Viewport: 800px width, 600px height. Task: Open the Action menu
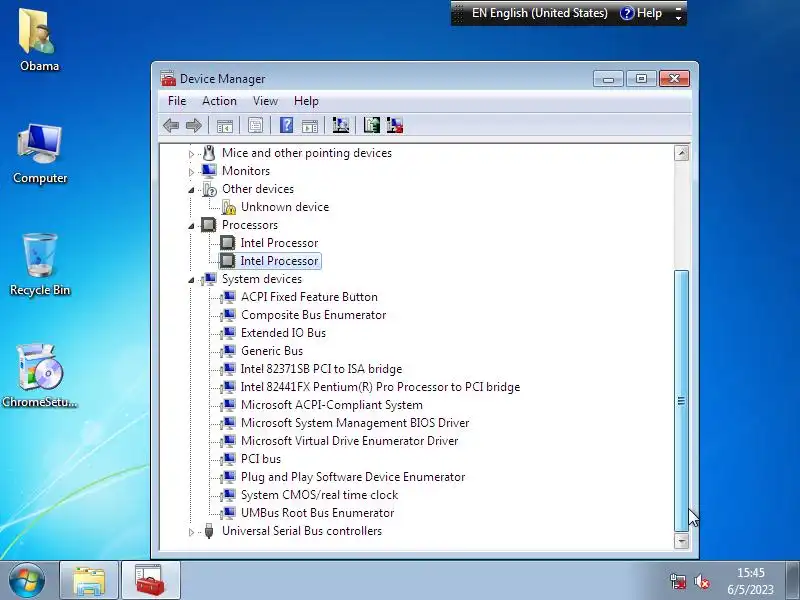point(219,101)
